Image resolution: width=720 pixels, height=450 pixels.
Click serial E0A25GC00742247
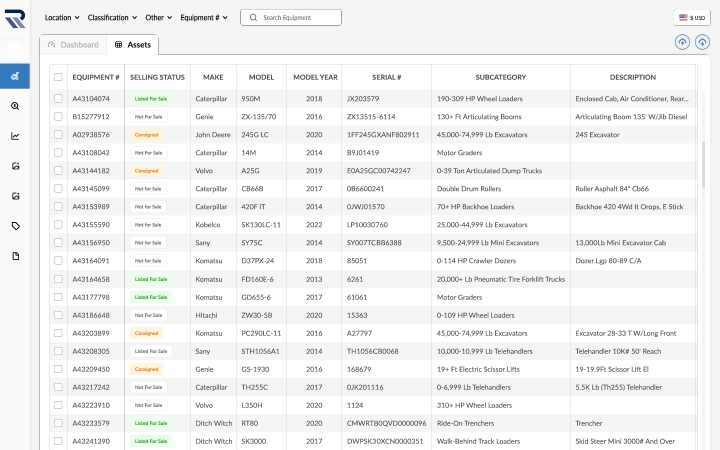coord(379,170)
